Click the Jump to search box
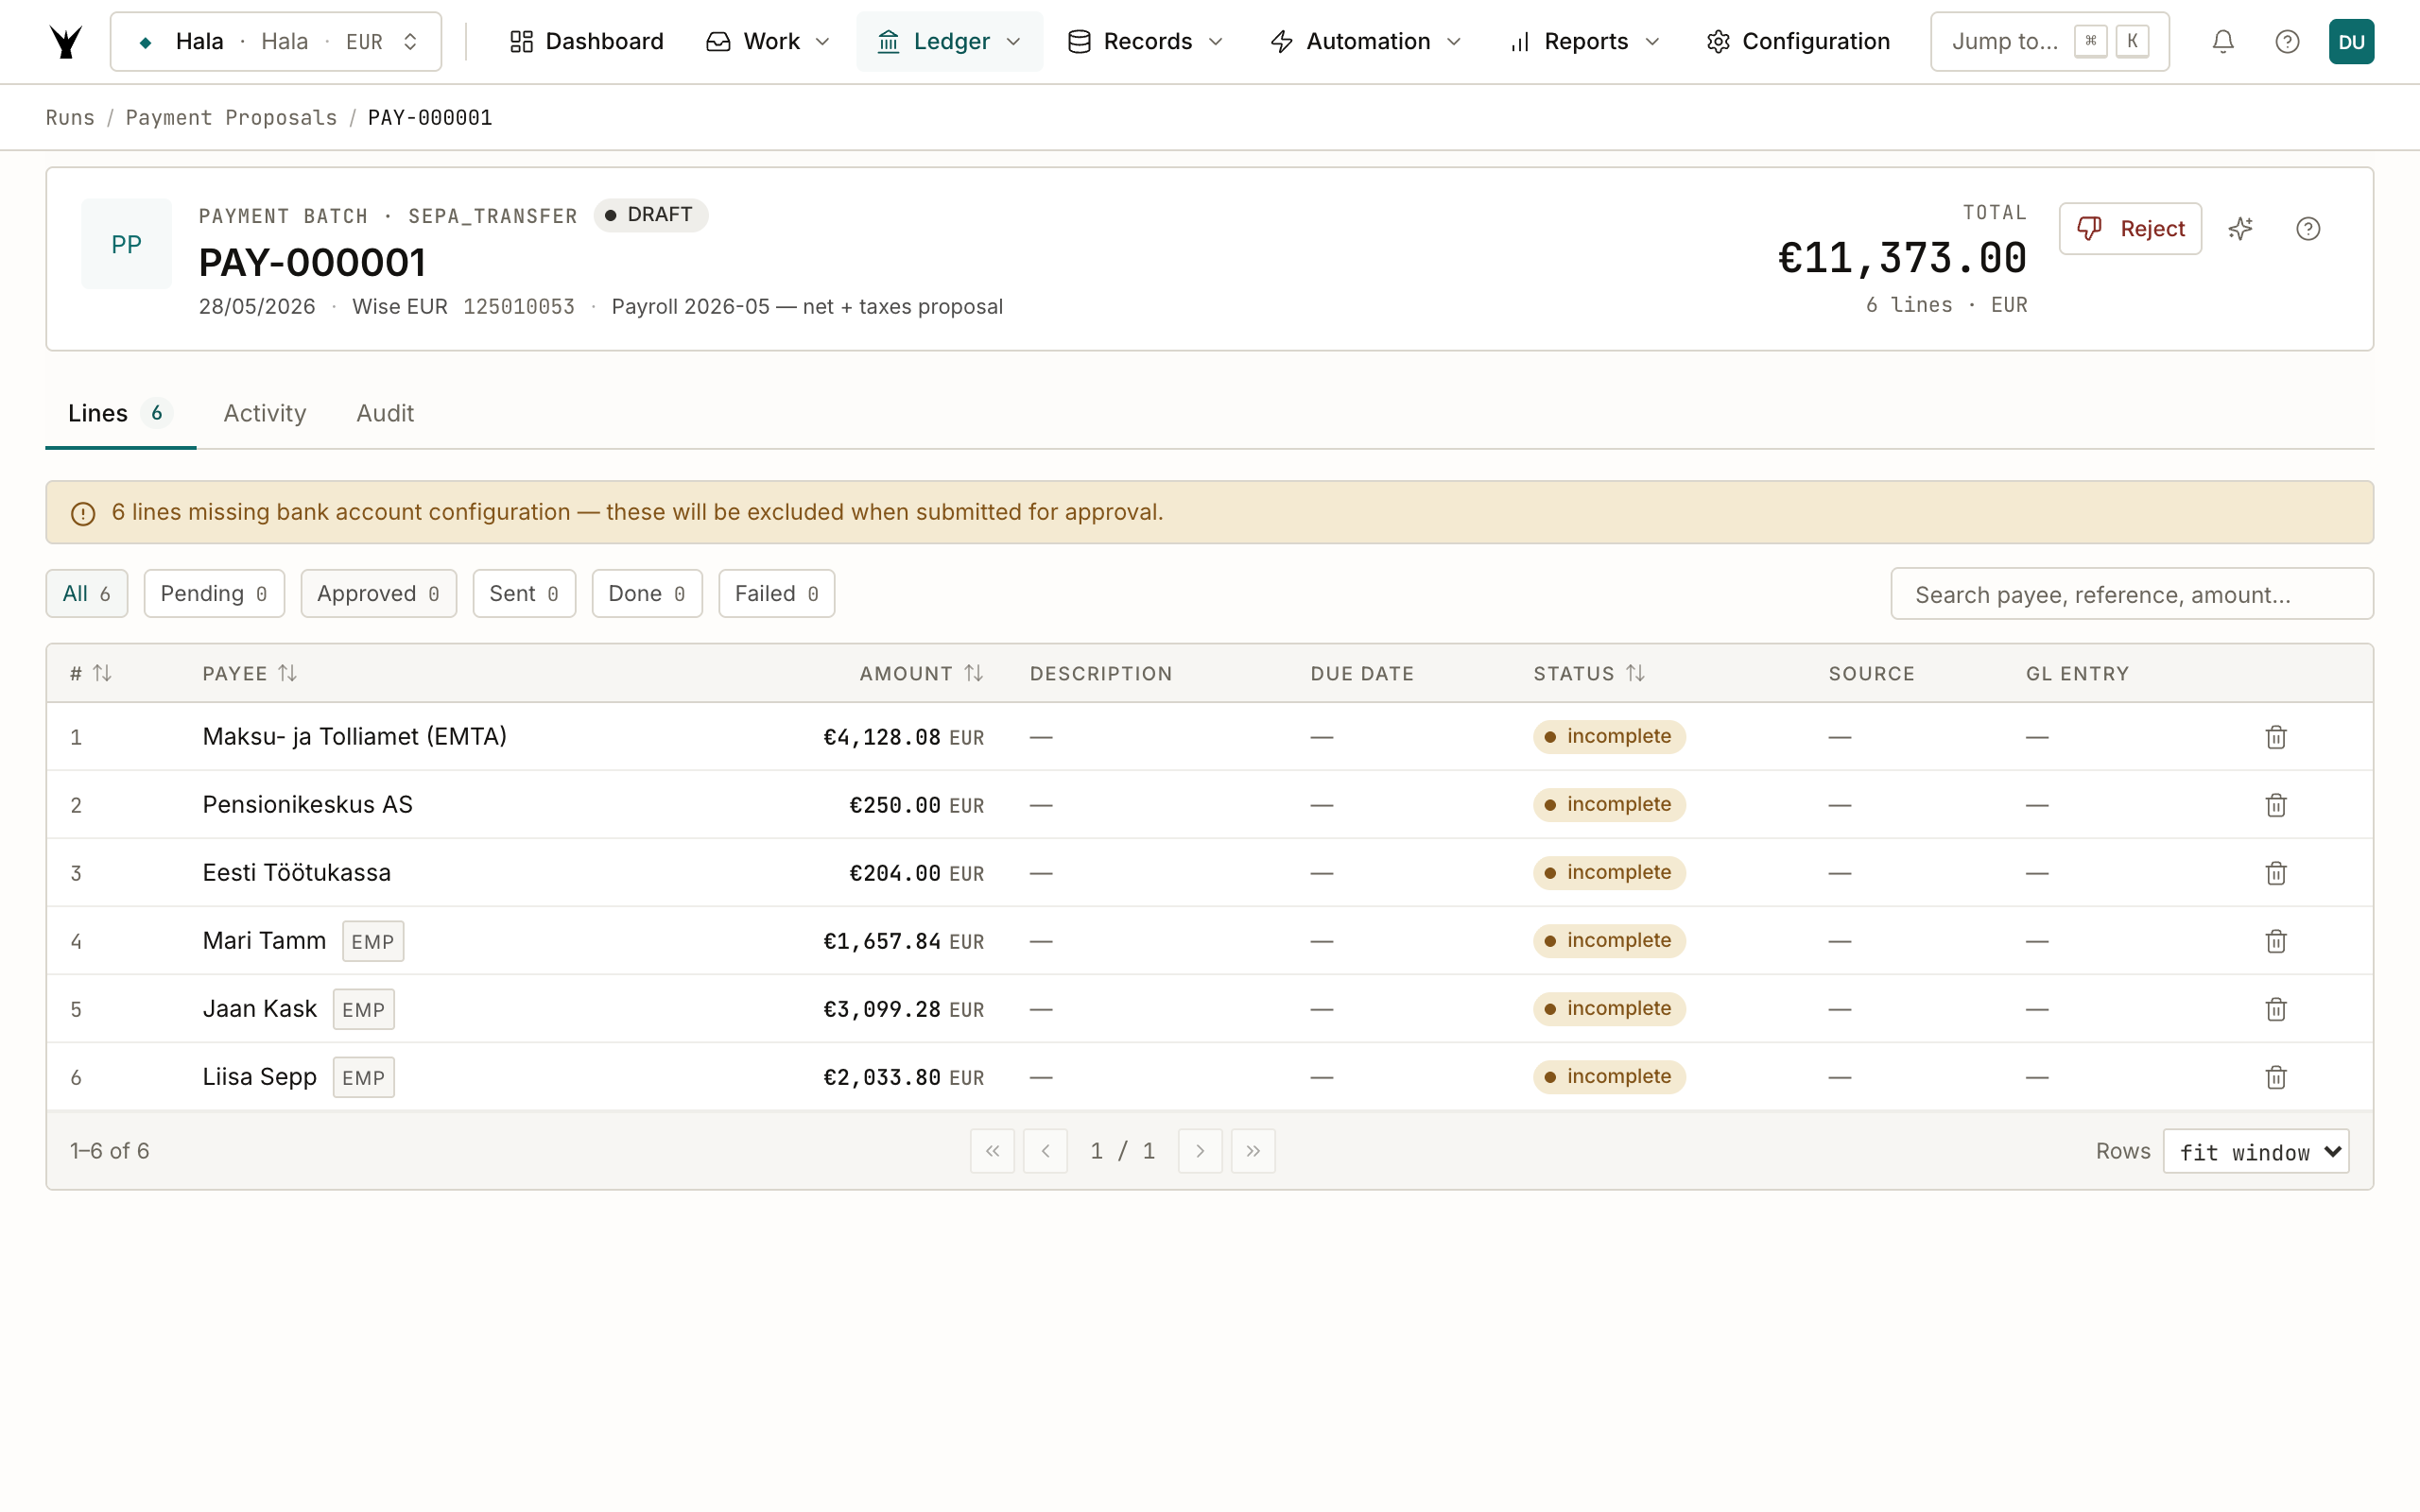 2049,41
